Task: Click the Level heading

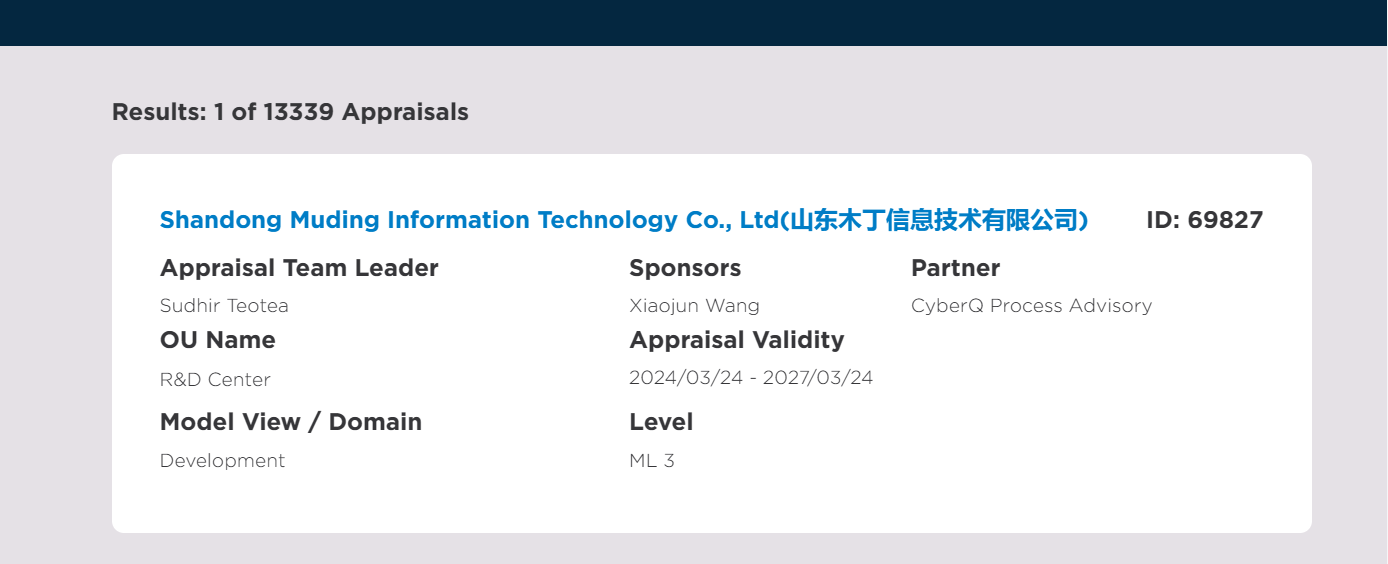Action: pyautogui.click(x=661, y=422)
